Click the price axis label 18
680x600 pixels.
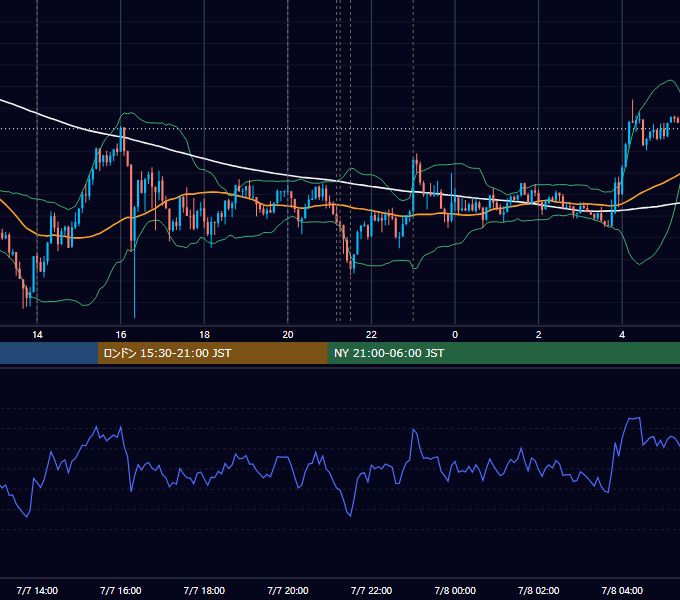[204, 335]
